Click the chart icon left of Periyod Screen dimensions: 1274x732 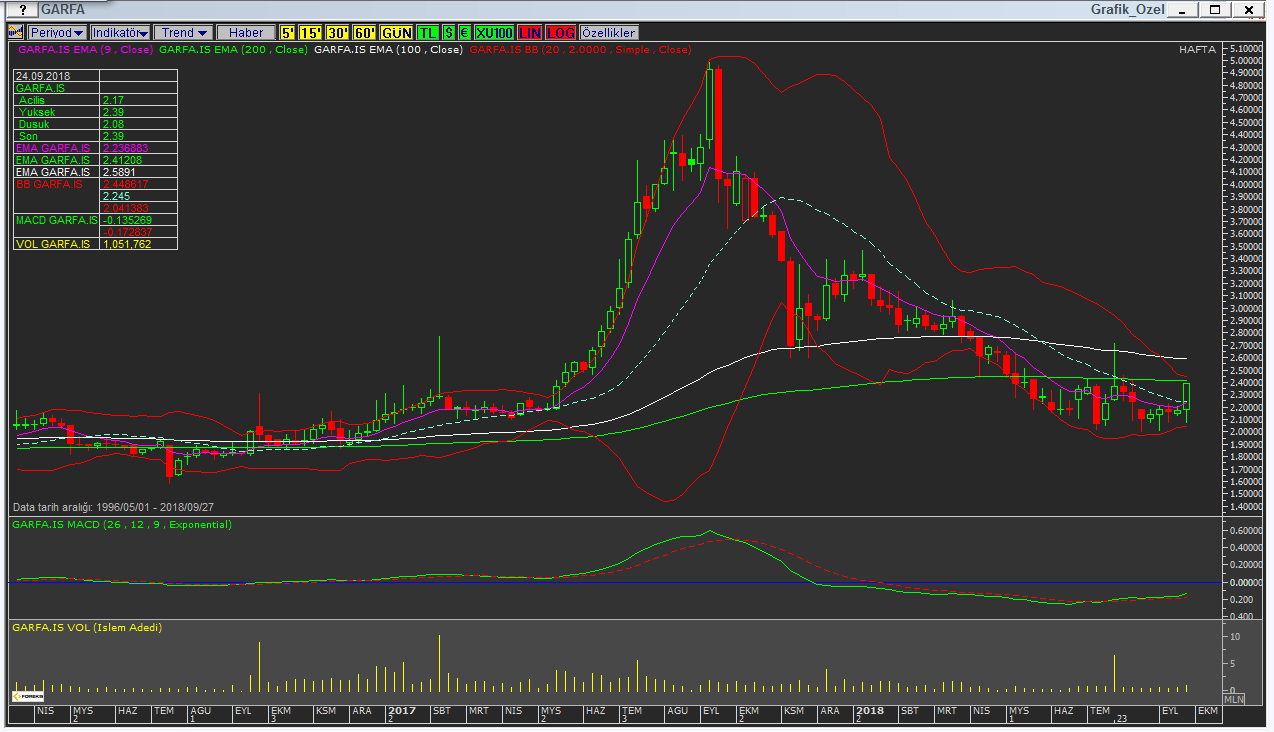pyautogui.click(x=16, y=33)
